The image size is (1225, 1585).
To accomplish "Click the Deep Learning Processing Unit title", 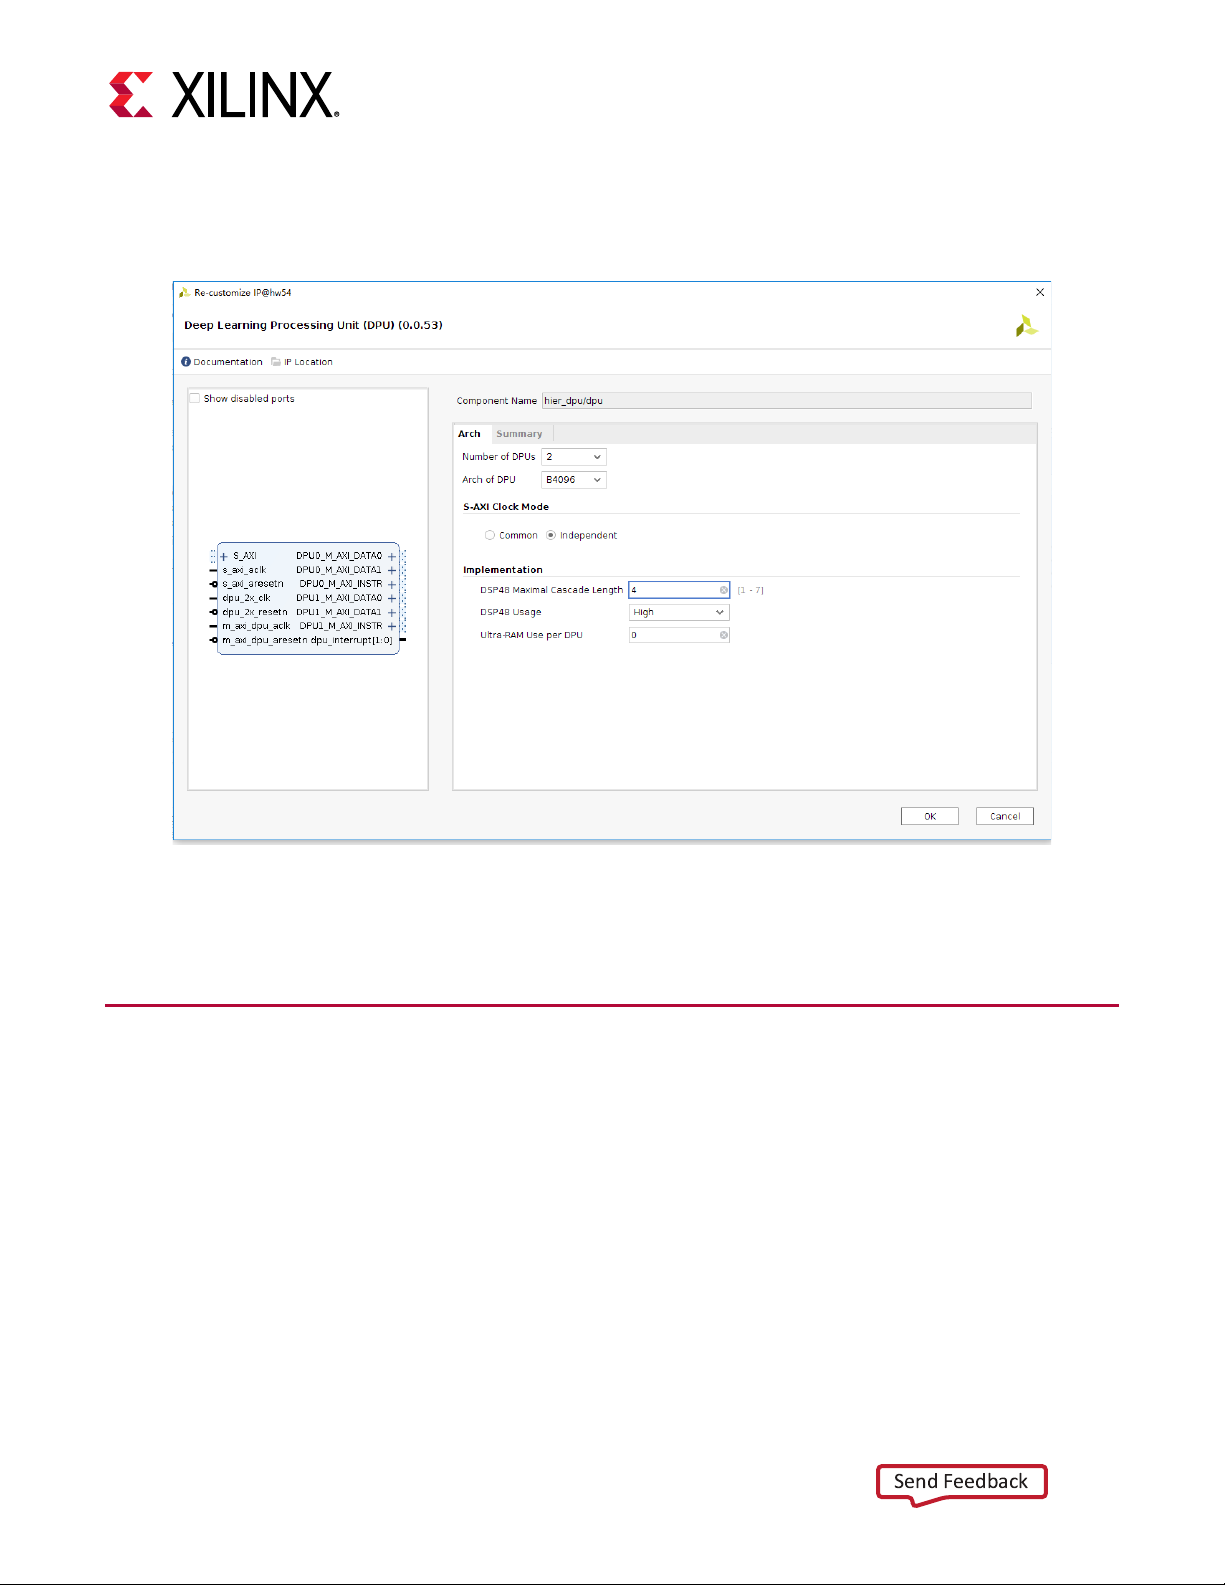I will (x=313, y=325).
